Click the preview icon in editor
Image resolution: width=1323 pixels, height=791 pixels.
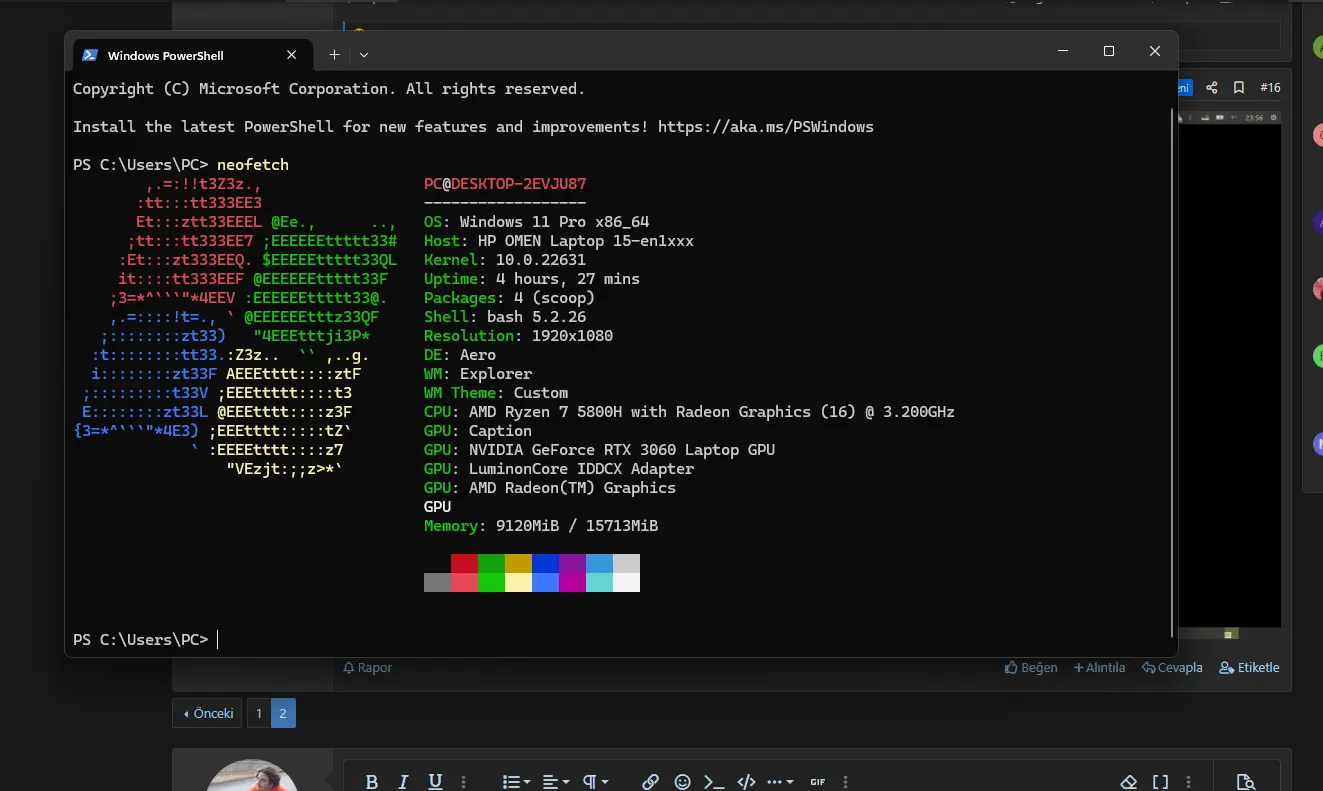[1245, 782]
